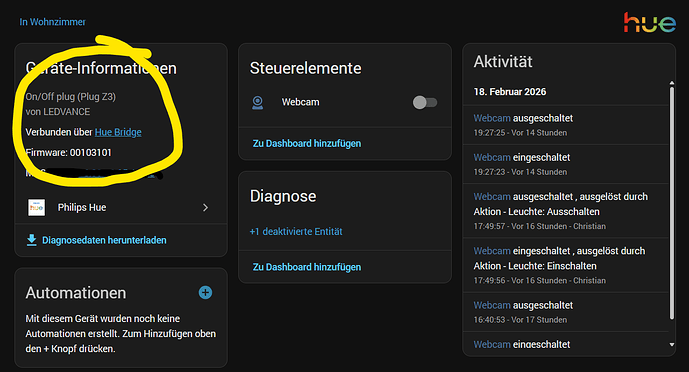Viewport: 689px width, 372px height.
Task: Click the Firmware: 00103101 text
Action: [69, 152]
